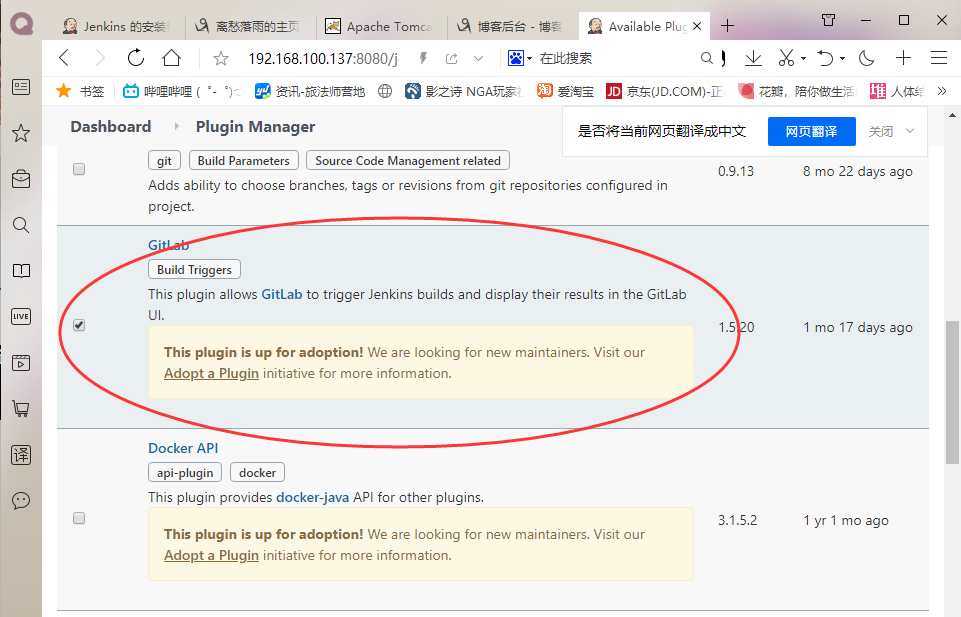Click the plus icon in the toolbar
The width and height of the screenshot is (961, 617).
coord(903,58)
